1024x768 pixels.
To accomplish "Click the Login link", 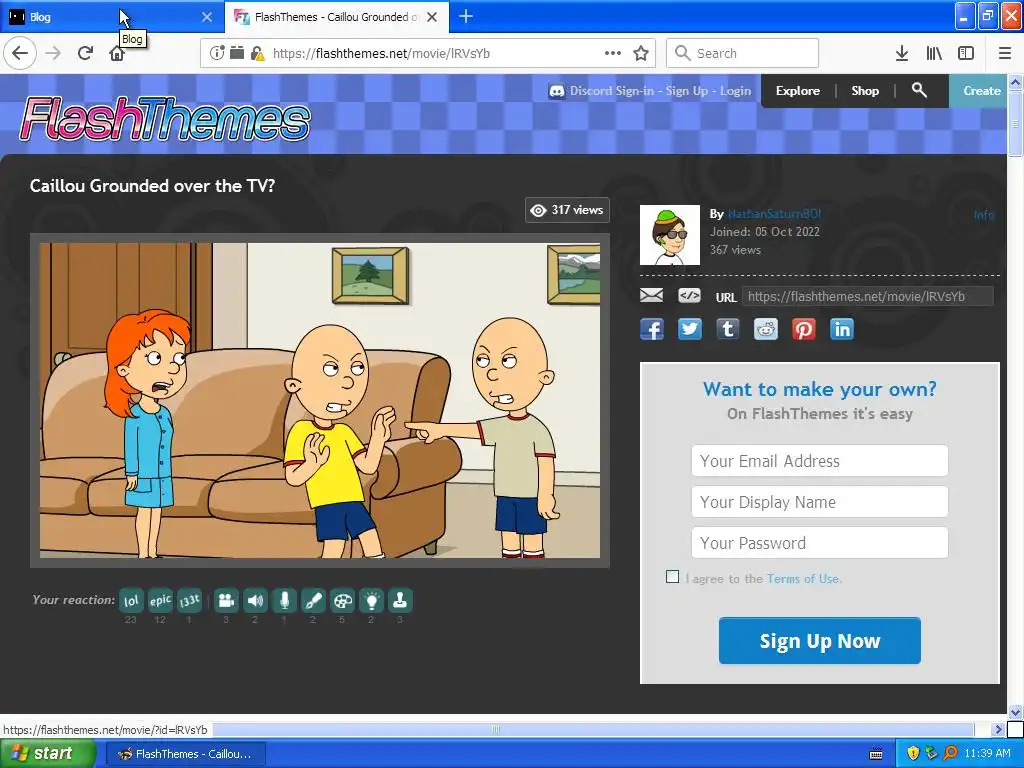I will (735, 91).
